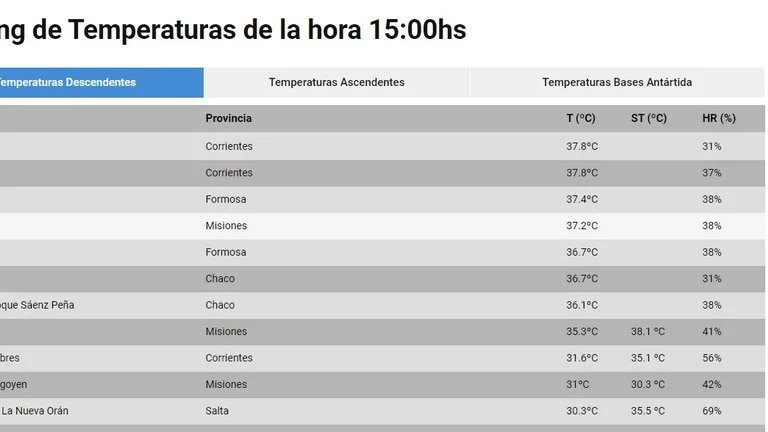
Task: Switch to Temperaturas Descendentes tab
Action: tap(101, 82)
